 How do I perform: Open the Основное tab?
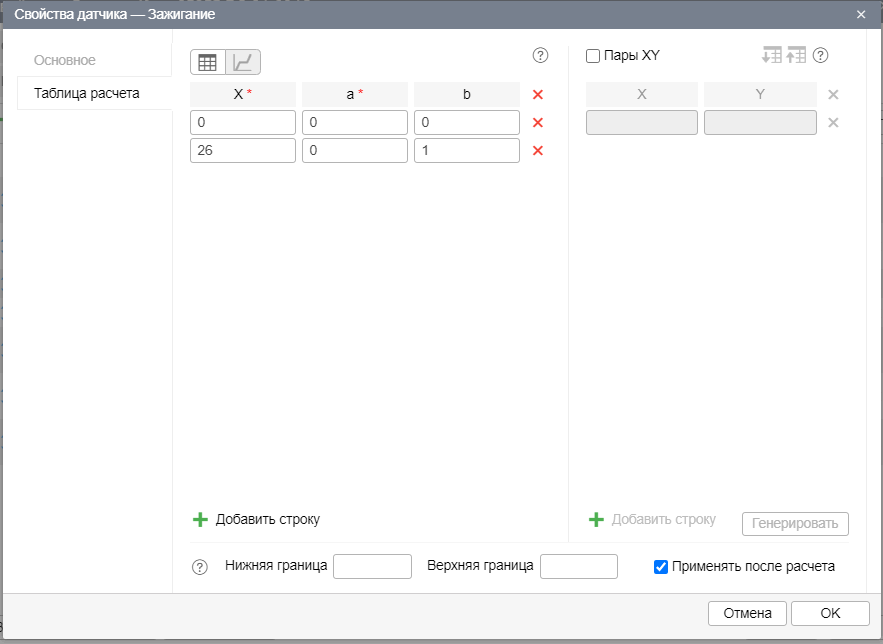point(65,60)
